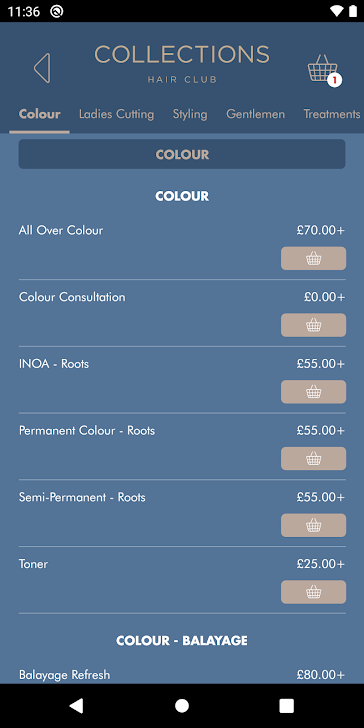Open Android recent apps square button
This screenshot has width=364, height=728.
286,705
